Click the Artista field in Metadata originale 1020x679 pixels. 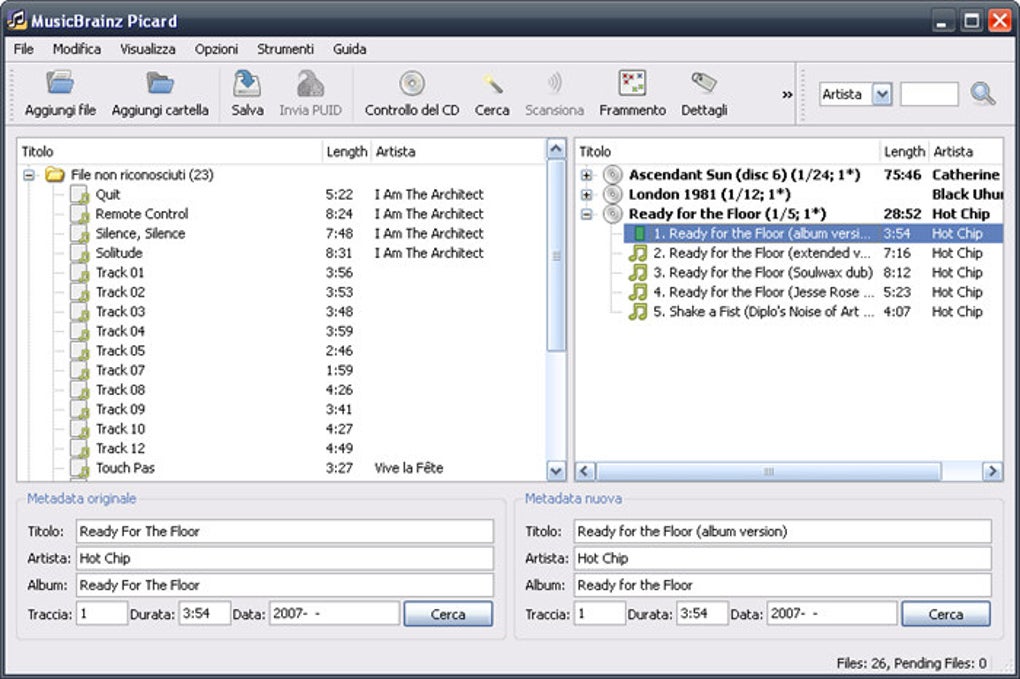click(x=284, y=558)
